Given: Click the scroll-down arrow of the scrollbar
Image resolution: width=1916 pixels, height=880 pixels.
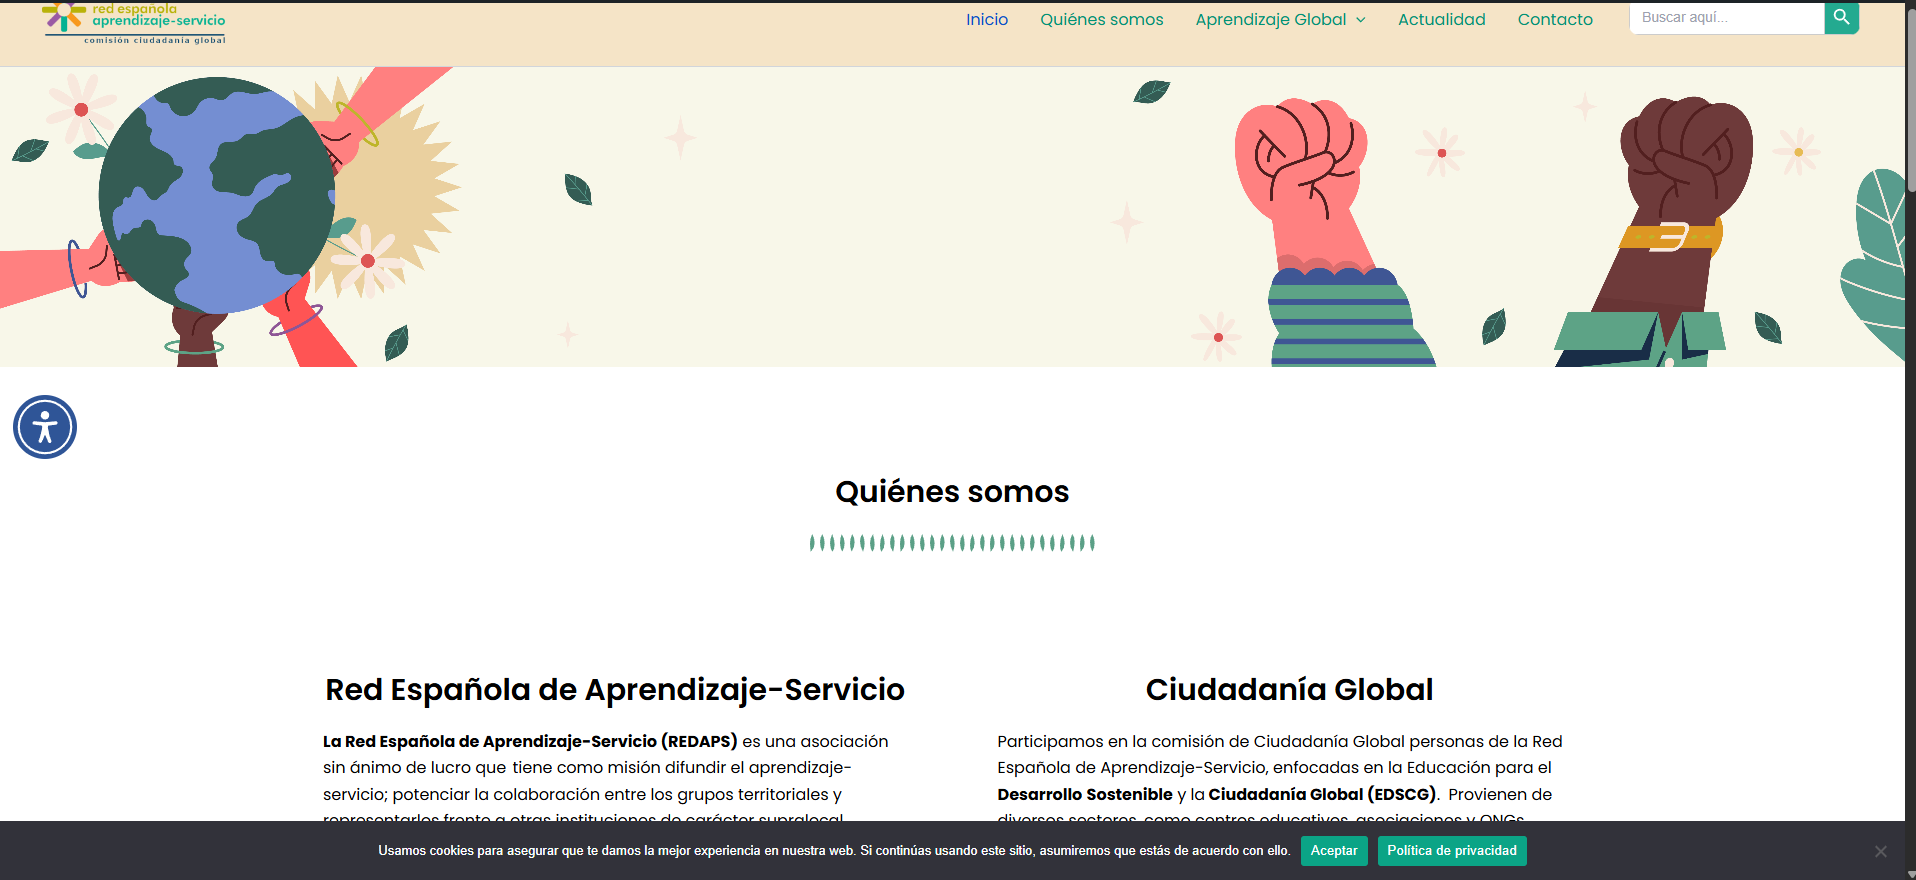Looking at the screenshot, I should (1910, 873).
